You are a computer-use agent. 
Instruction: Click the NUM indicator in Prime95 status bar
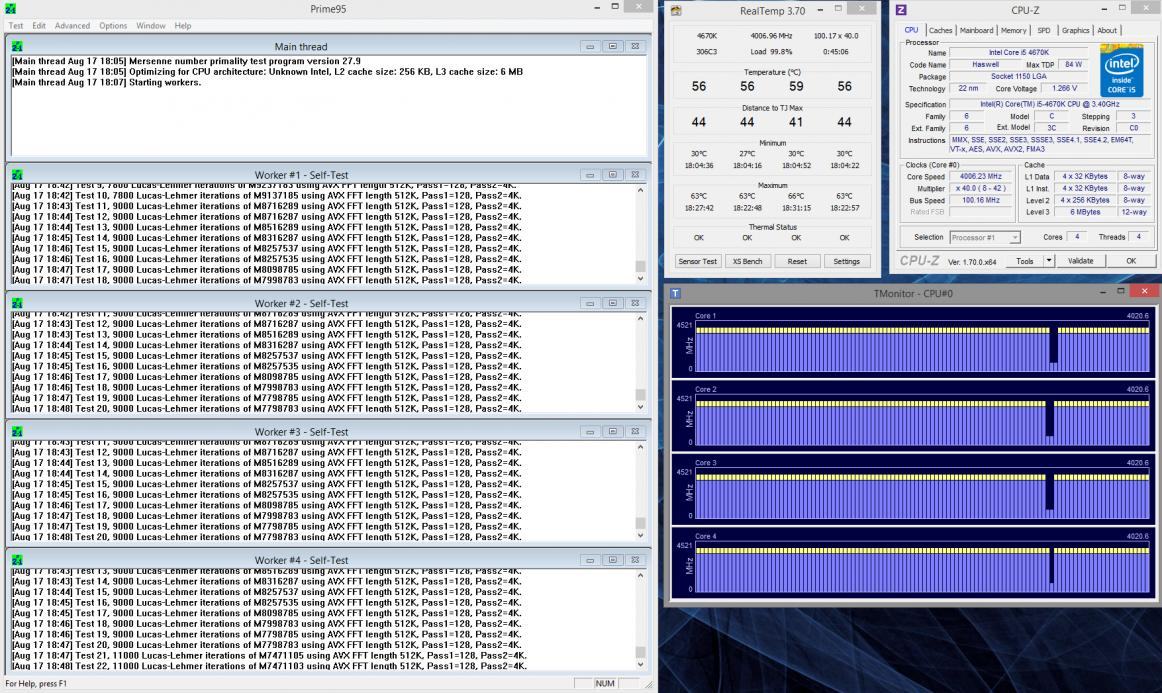605,683
